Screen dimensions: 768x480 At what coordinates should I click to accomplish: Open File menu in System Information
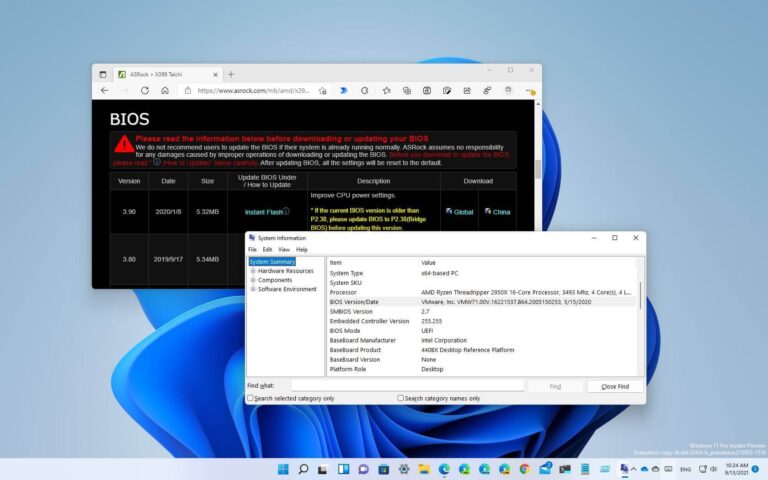[x=252, y=249]
